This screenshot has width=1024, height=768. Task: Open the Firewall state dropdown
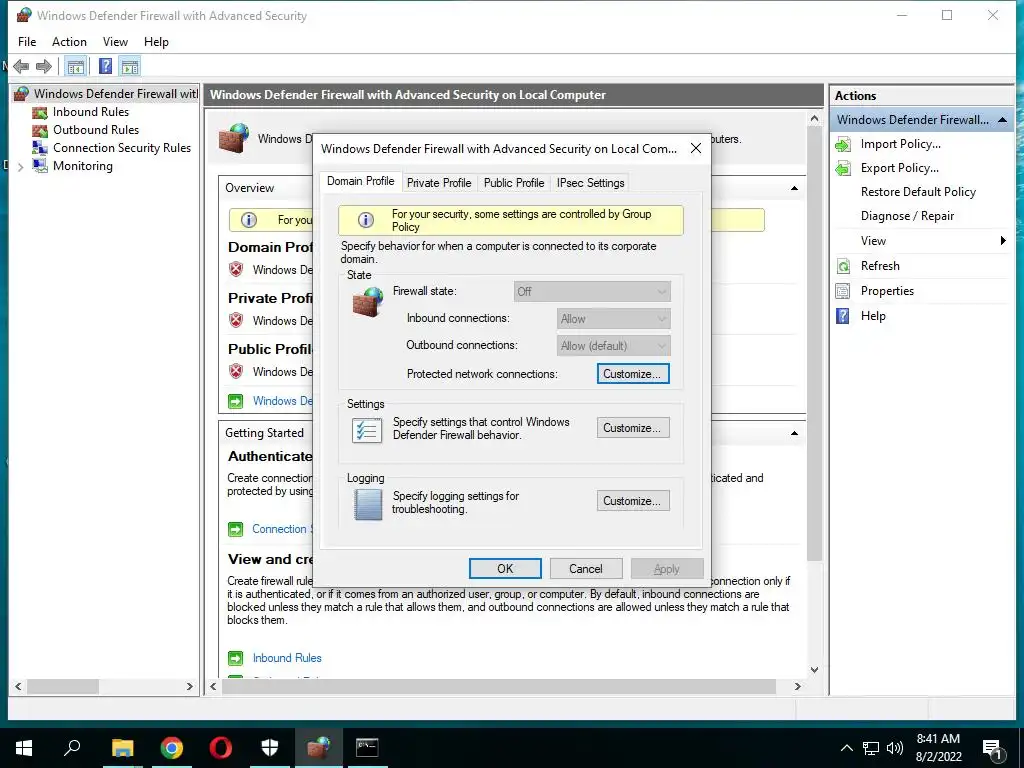click(592, 291)
